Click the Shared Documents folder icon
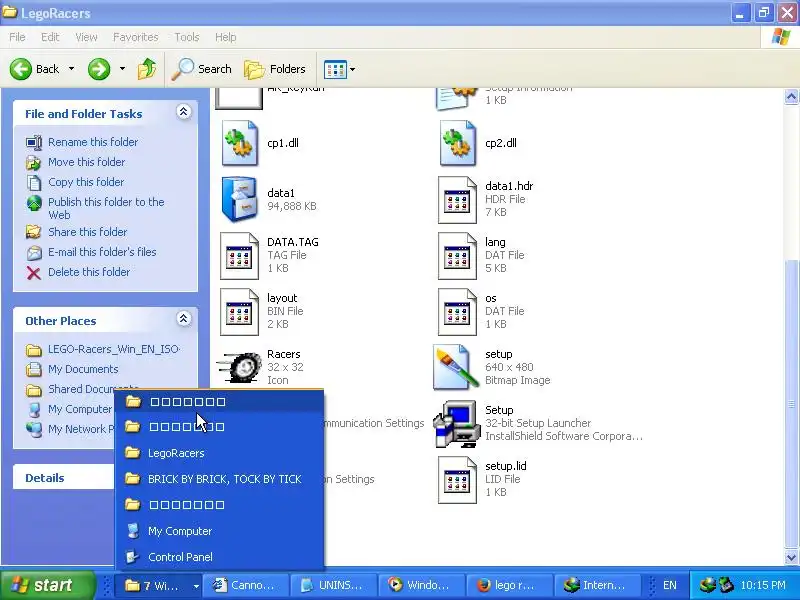Screen dimensions: 800x600 (x=34, y=390)
